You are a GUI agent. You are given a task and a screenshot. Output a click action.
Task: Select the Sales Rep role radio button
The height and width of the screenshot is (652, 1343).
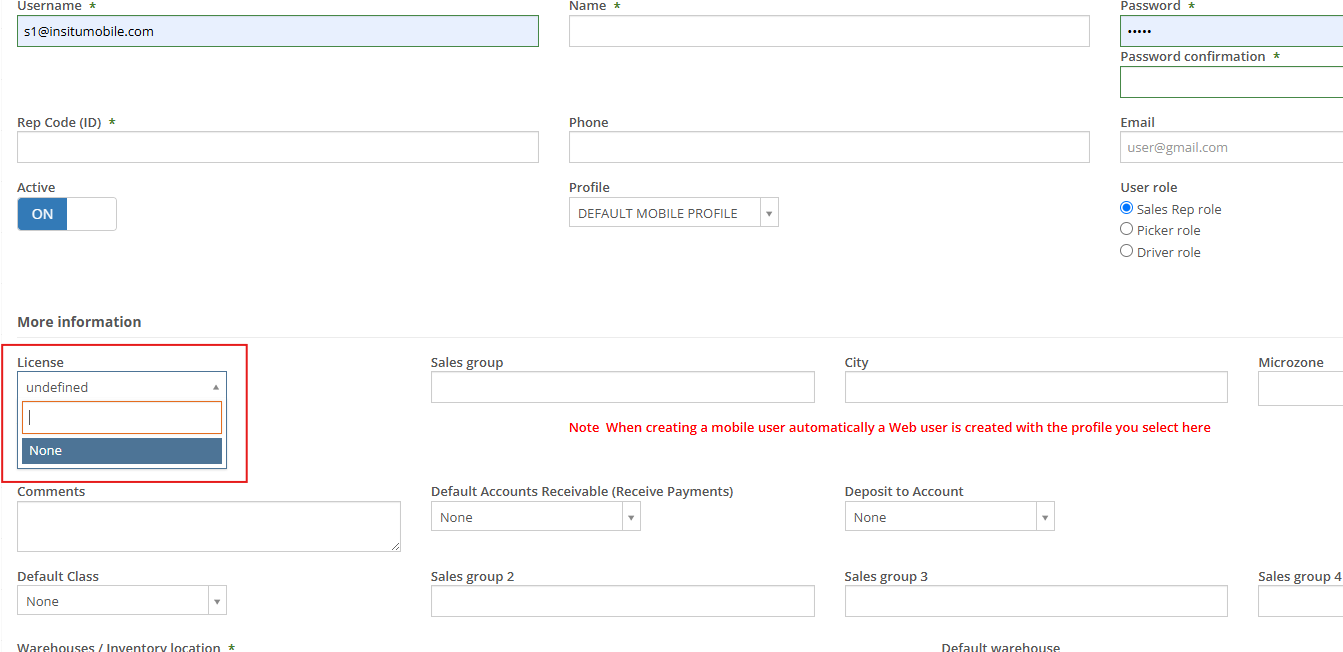[x=1127, y=209]
